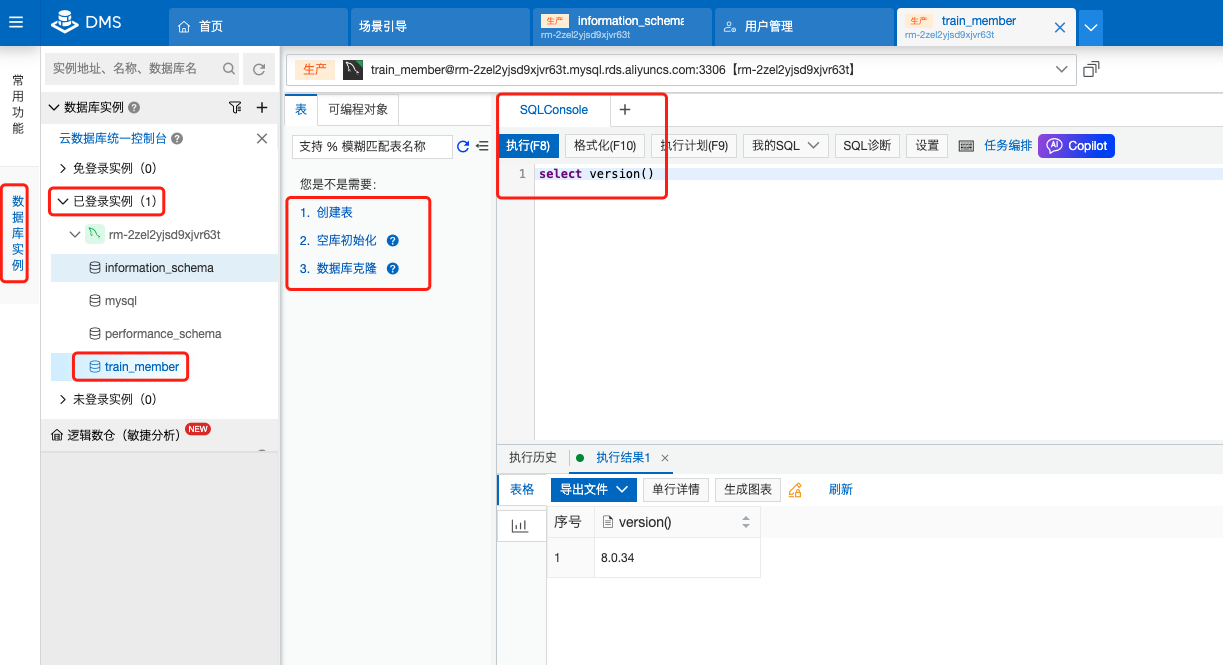Click the 数据库克隆 suggestion link

[x=346, y=269]
